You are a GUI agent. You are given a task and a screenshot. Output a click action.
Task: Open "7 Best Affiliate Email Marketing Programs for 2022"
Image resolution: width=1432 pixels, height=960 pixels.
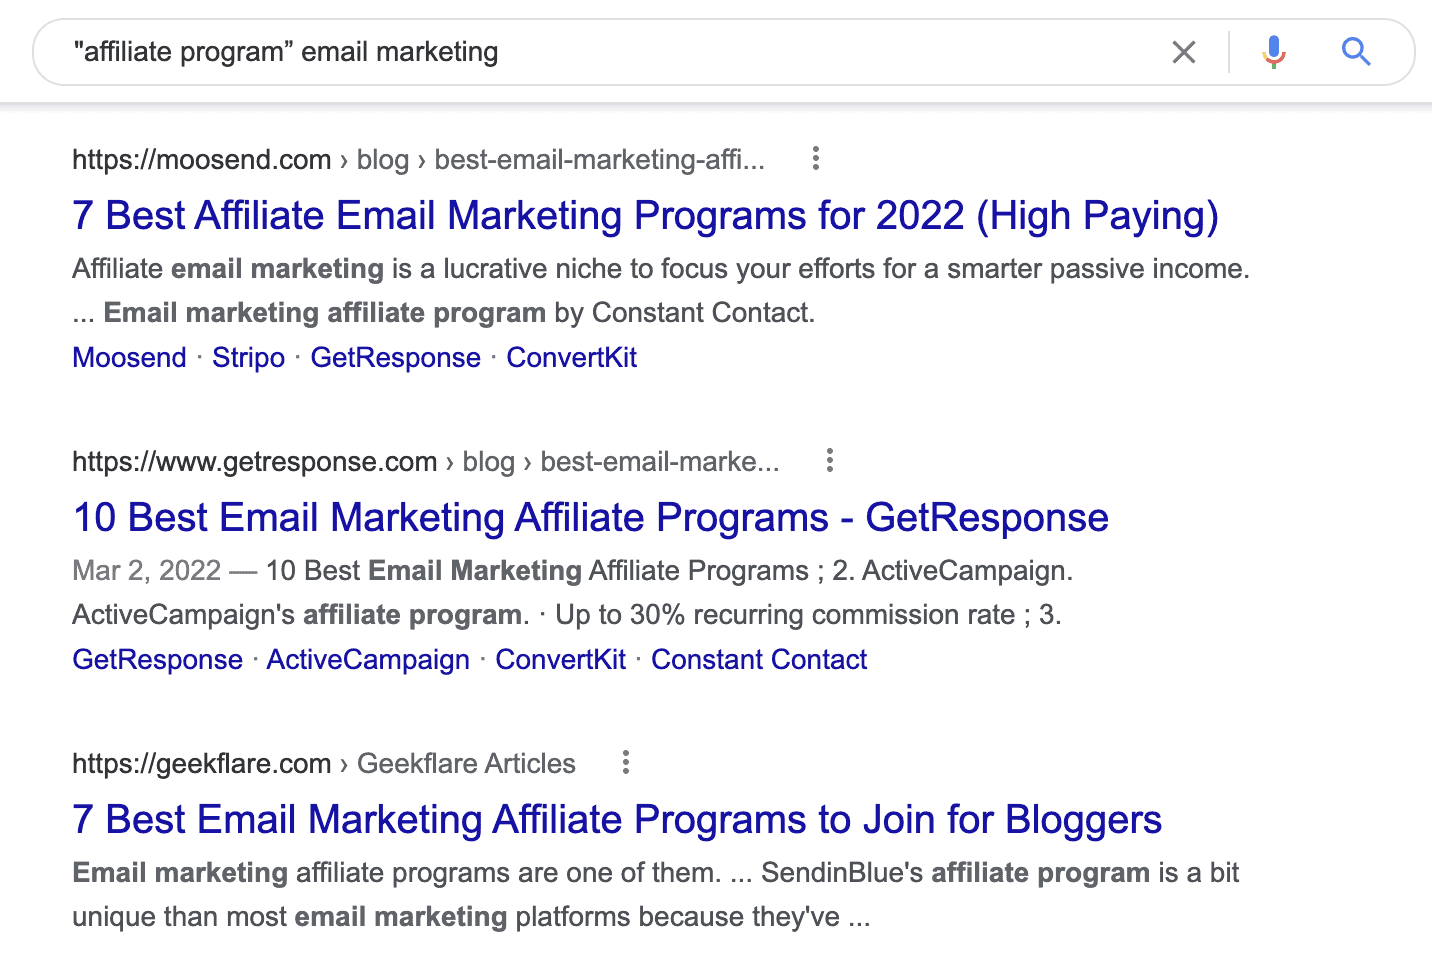click(x=645, y=216)
